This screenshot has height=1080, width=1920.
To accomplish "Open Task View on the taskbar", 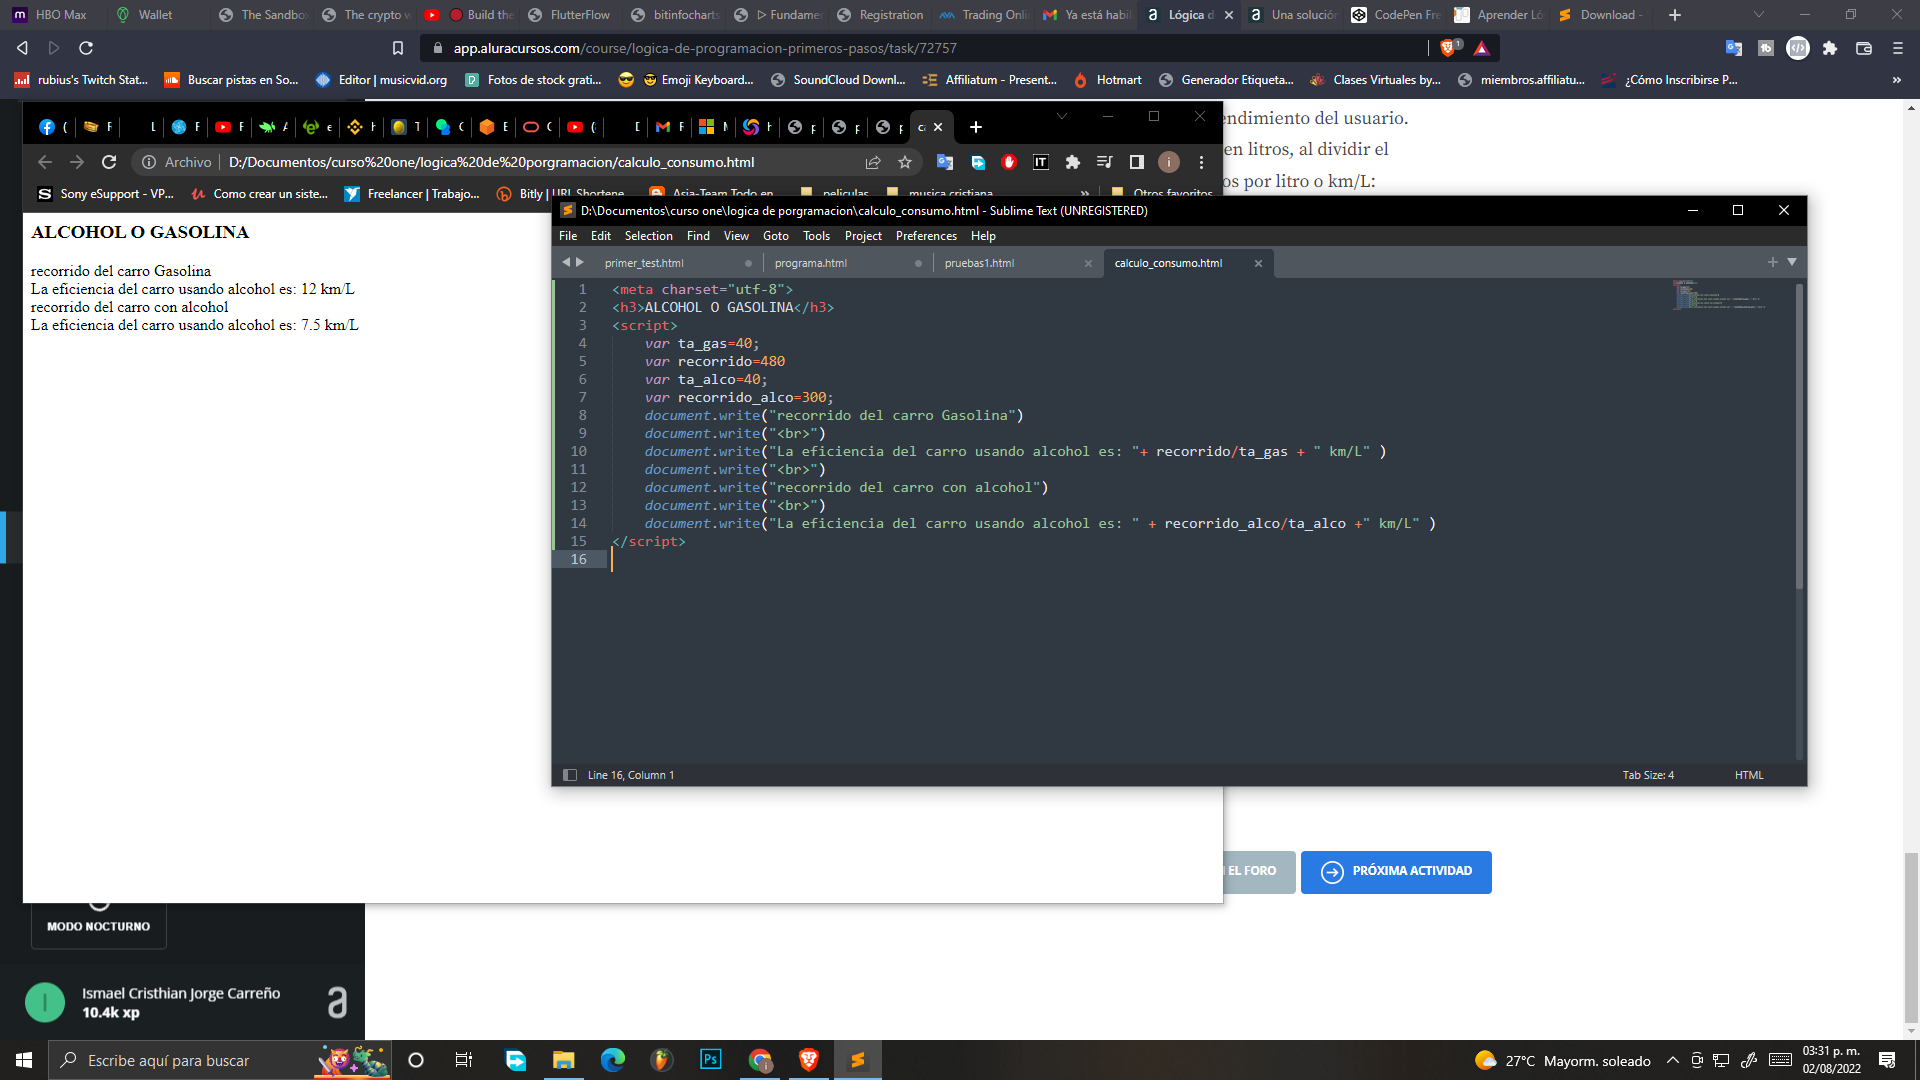I will coord(464,1060).
